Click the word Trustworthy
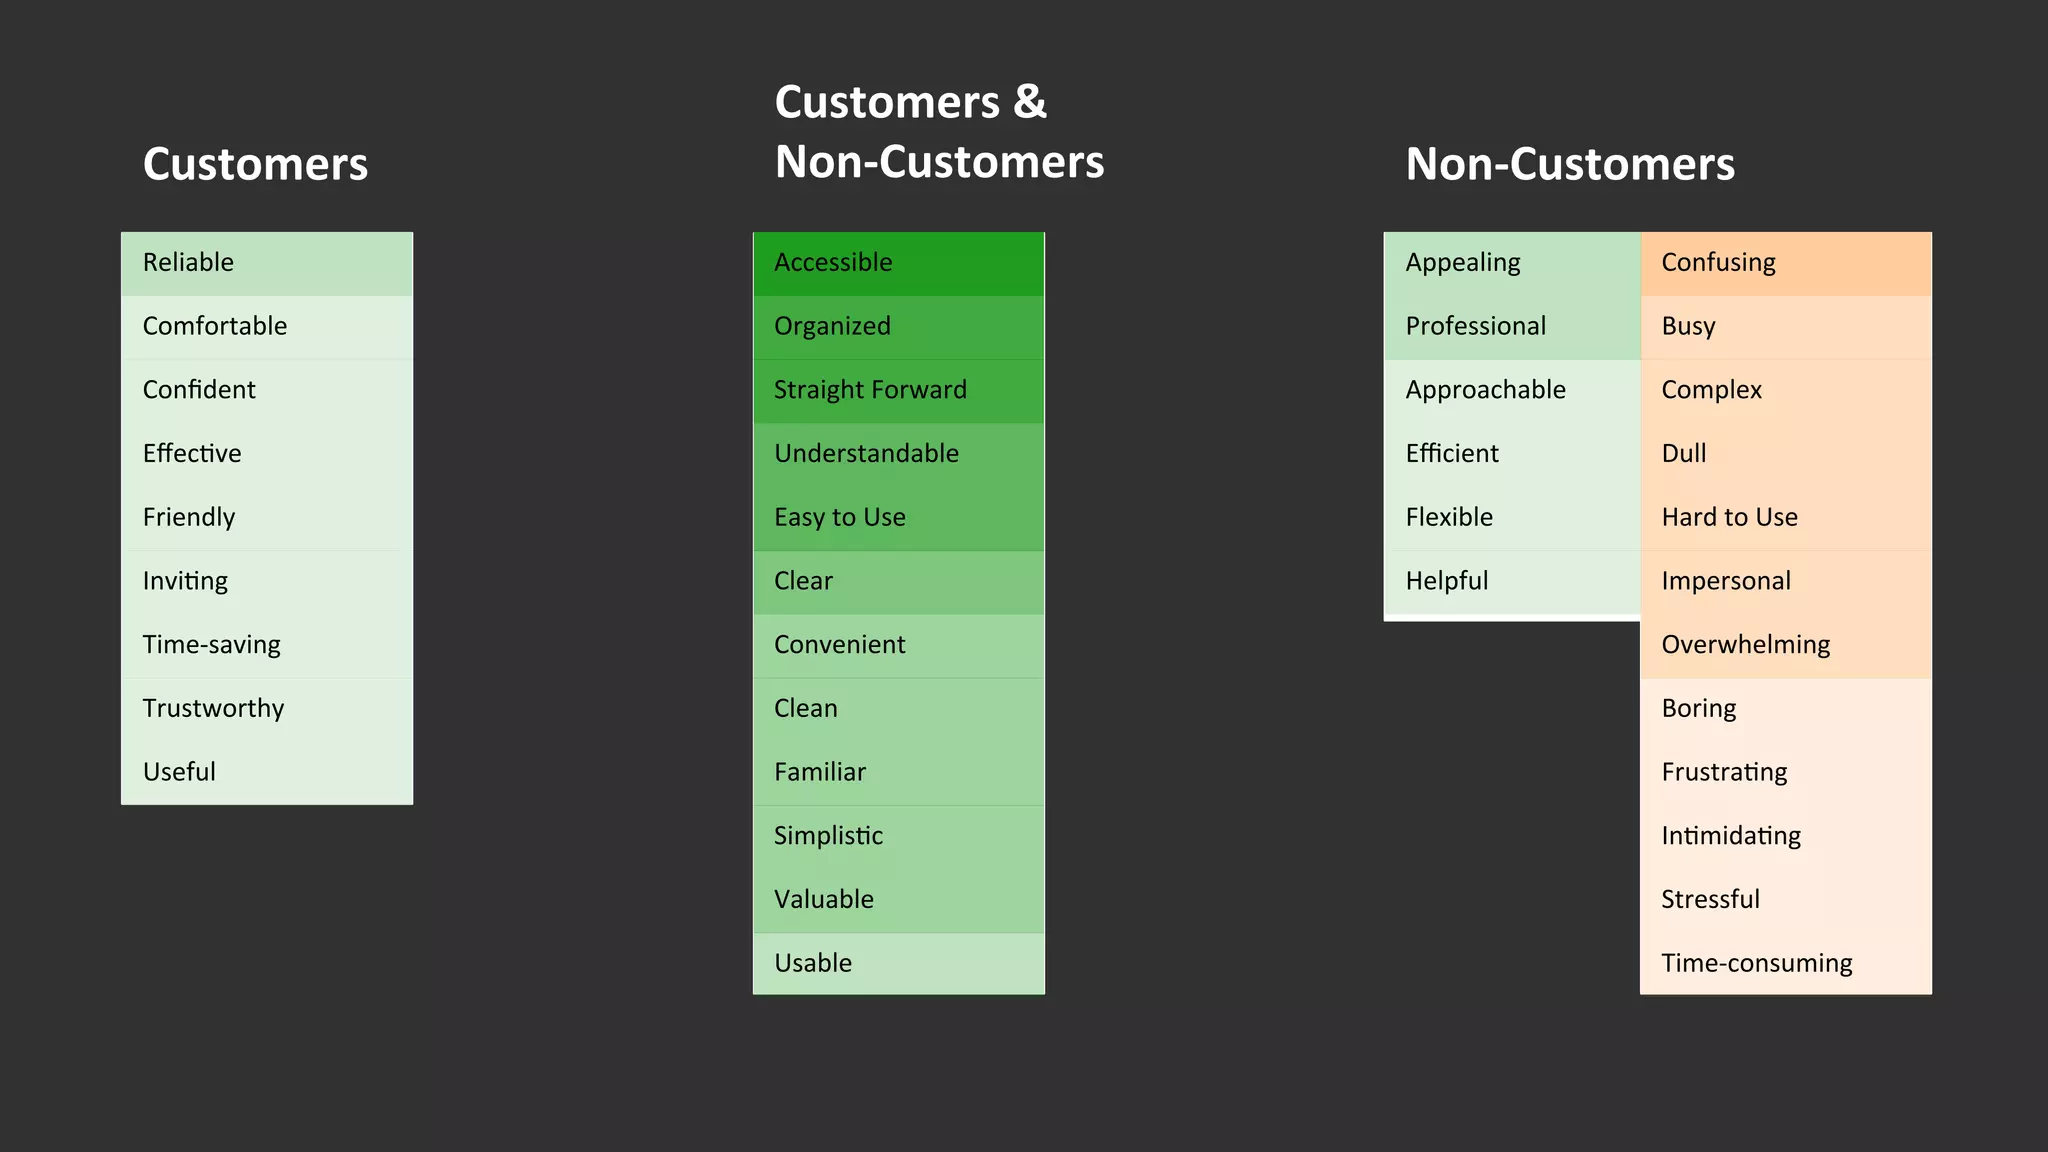Screen dimensions: 2048x1152 [x=213, y=708]
